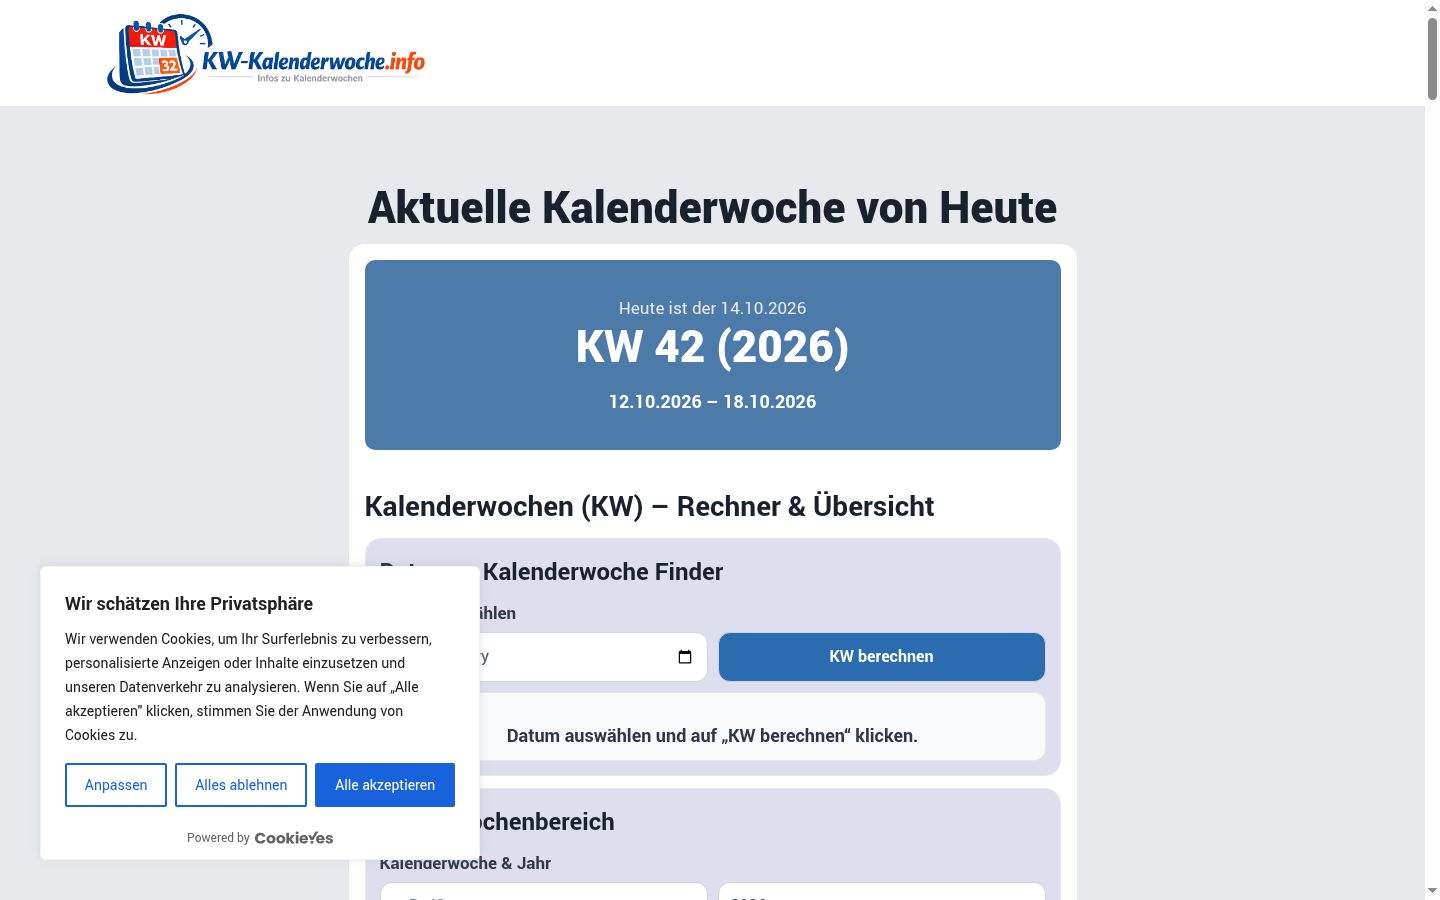Reject cookies via Alles ablehnen

241,785
